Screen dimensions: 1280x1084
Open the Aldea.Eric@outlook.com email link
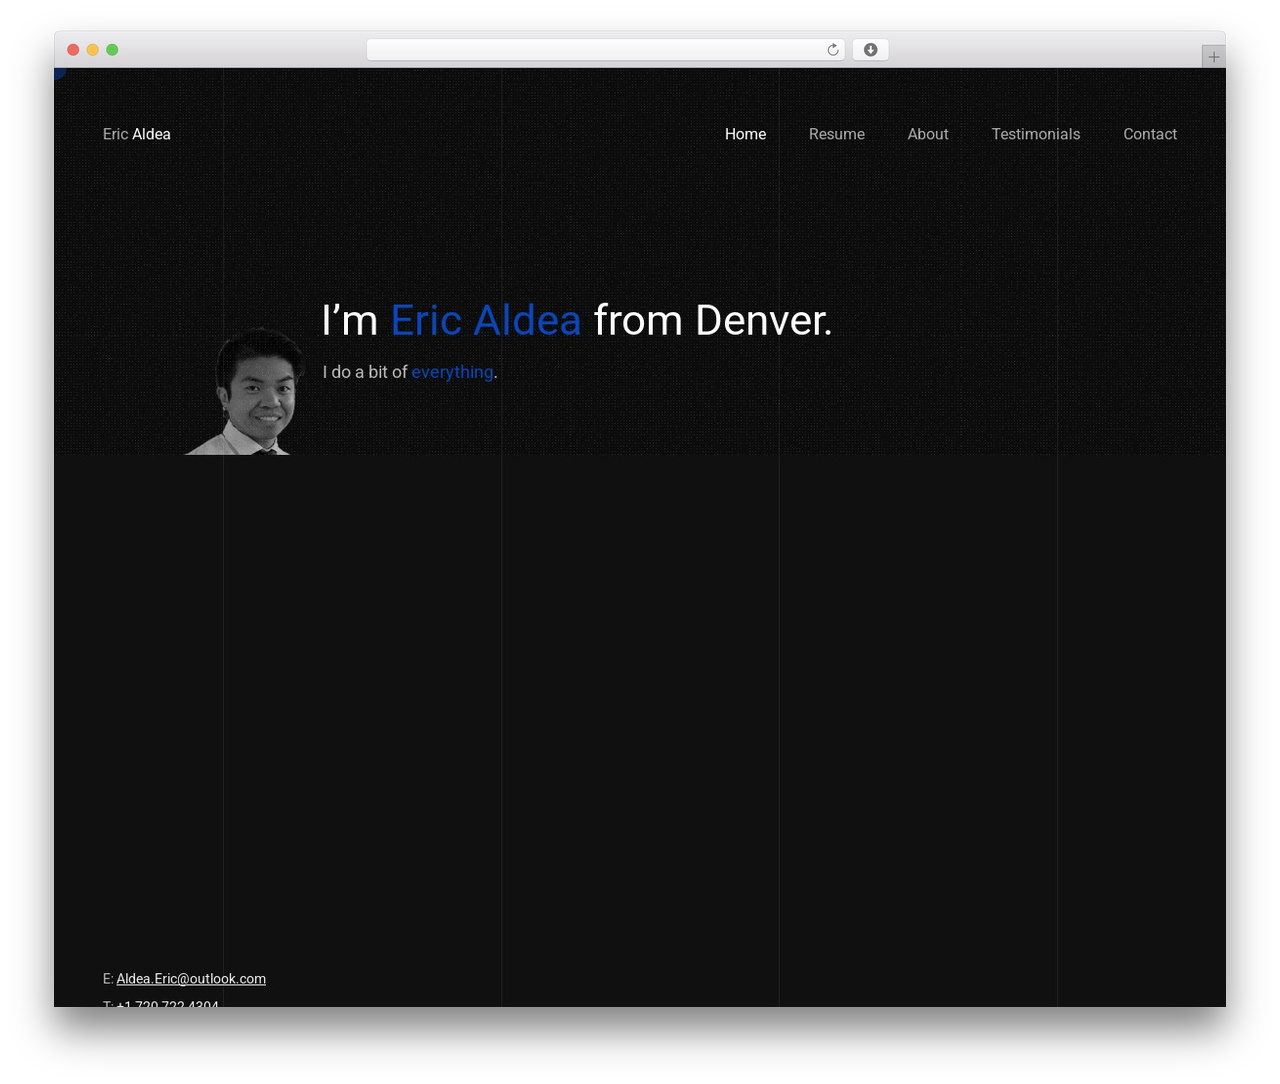coord(191,979)
